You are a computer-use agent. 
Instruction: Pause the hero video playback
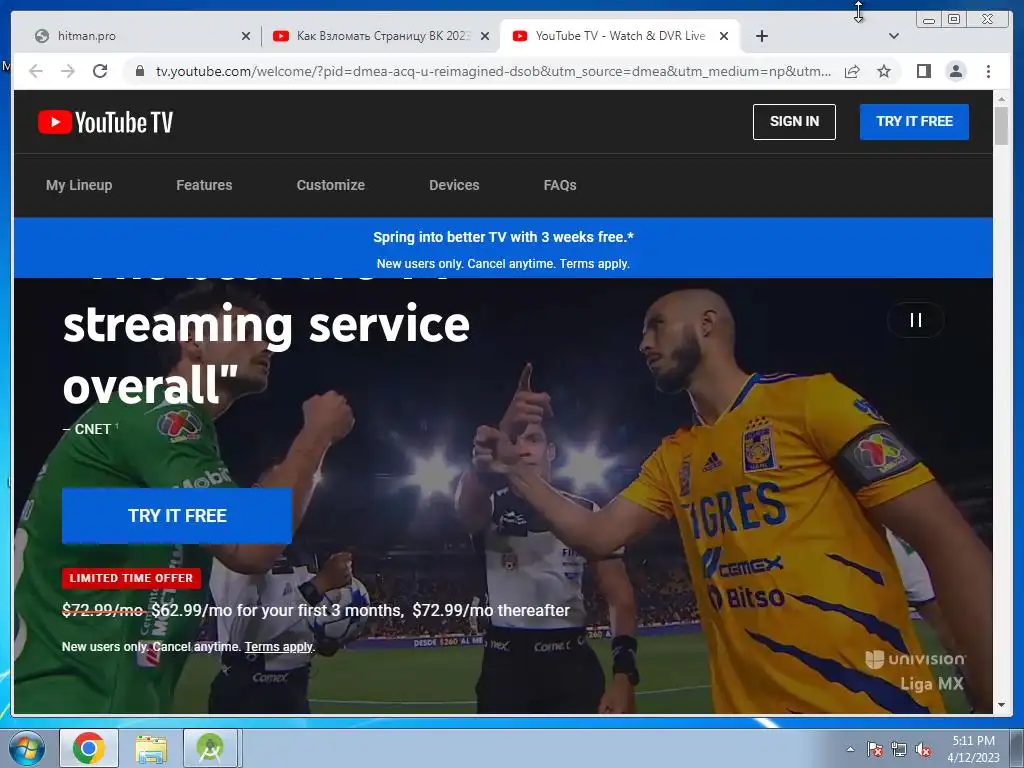point(916,320)
